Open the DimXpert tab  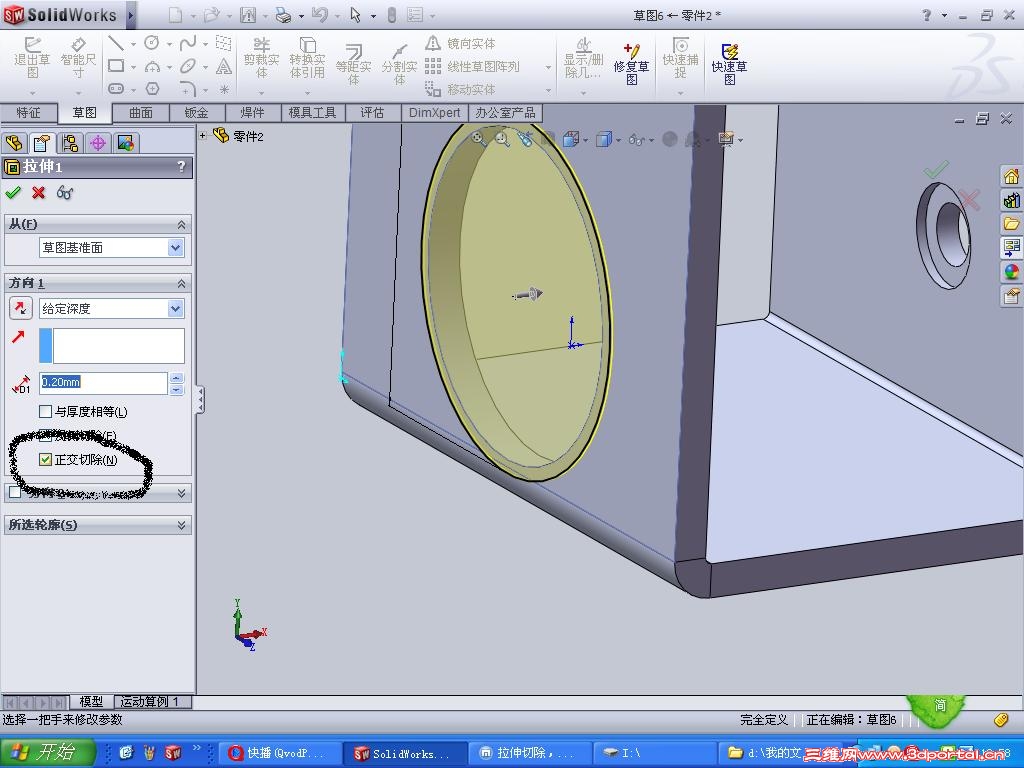[434, 112]
